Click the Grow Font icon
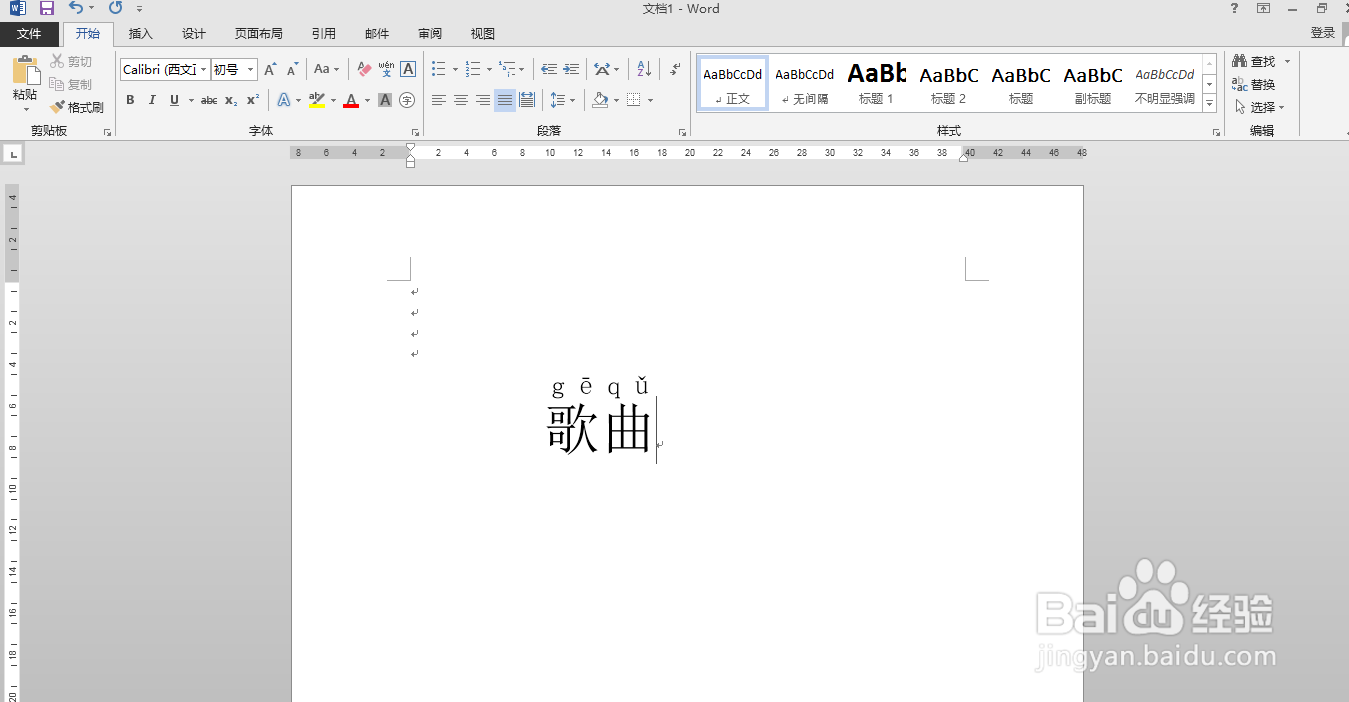 (270, 70)
